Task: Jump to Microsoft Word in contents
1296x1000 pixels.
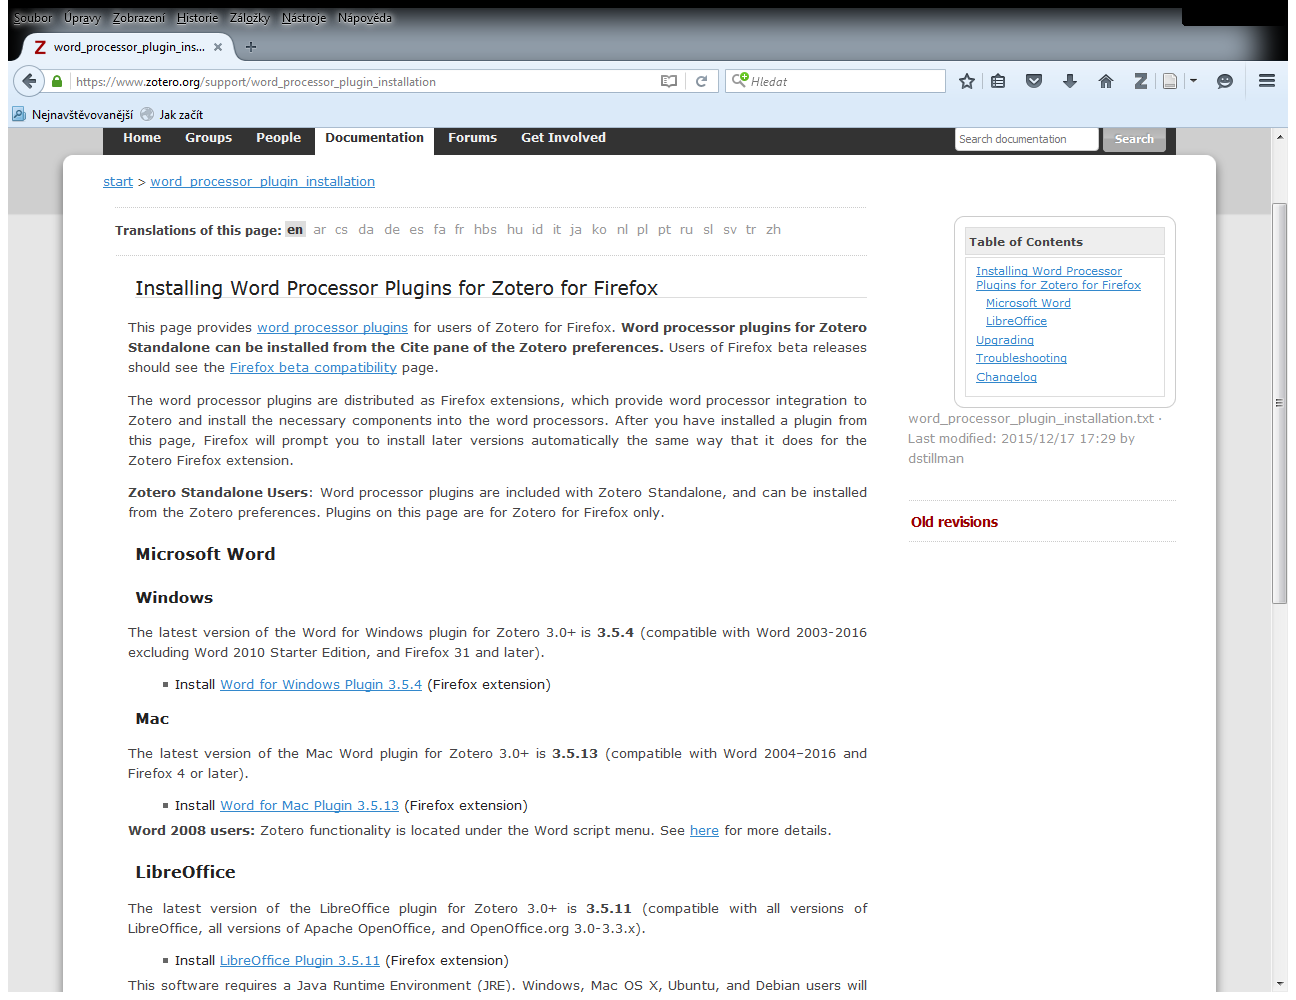Action: click(1028, 303)
